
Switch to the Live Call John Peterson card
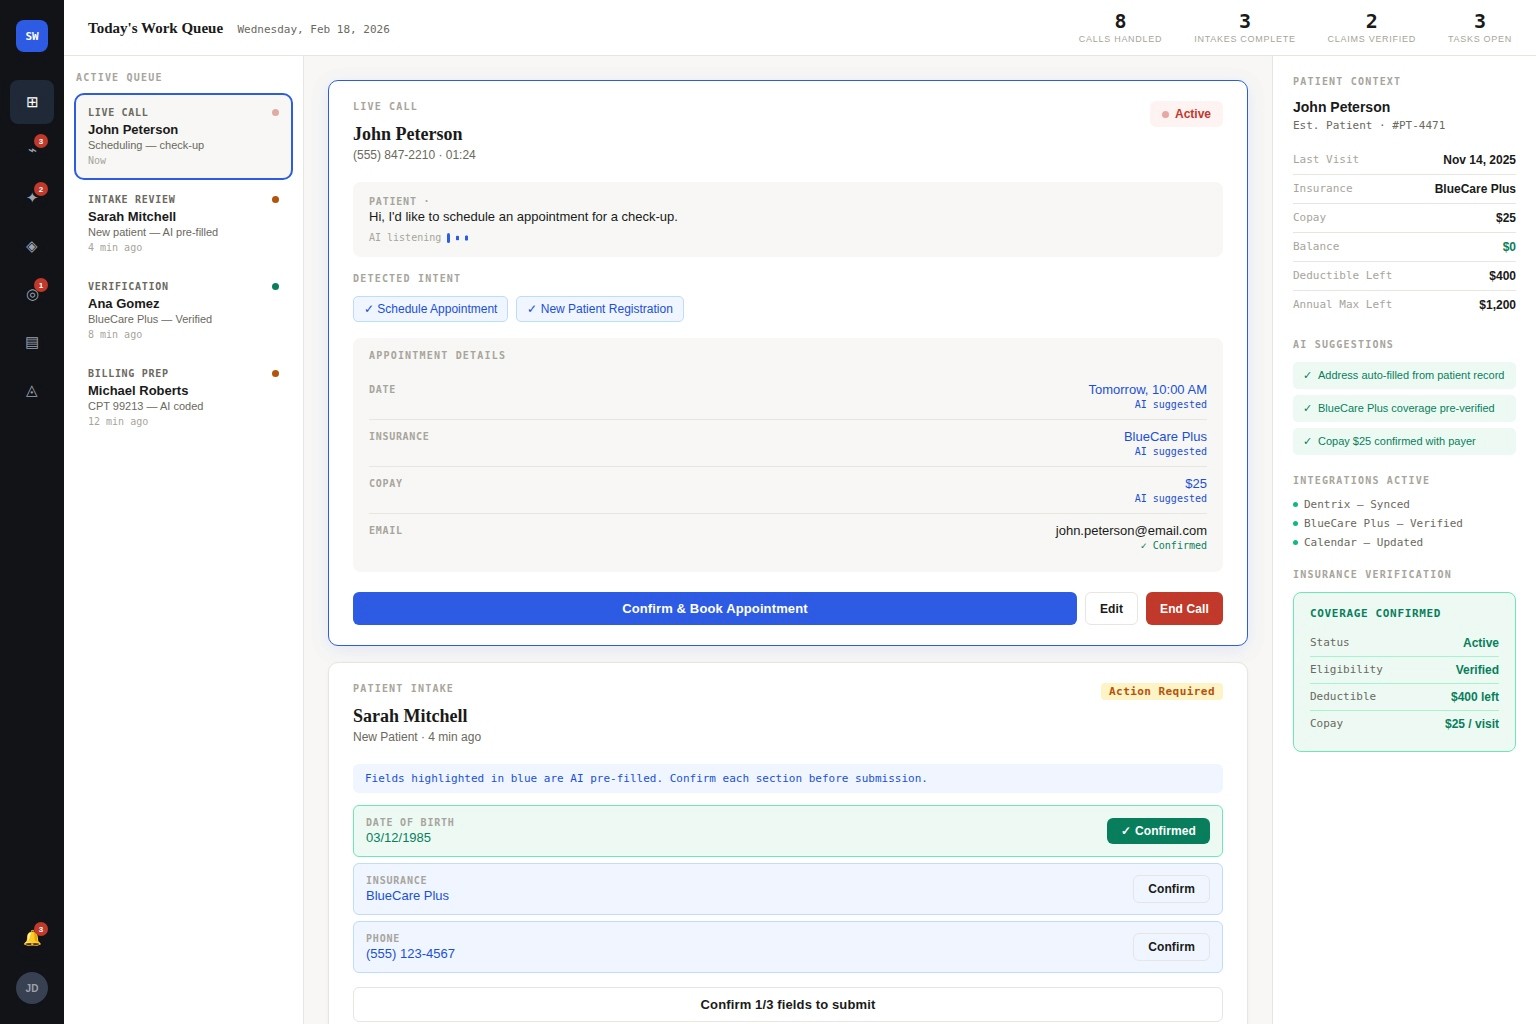pyautogui.click(x=183, y=135)
